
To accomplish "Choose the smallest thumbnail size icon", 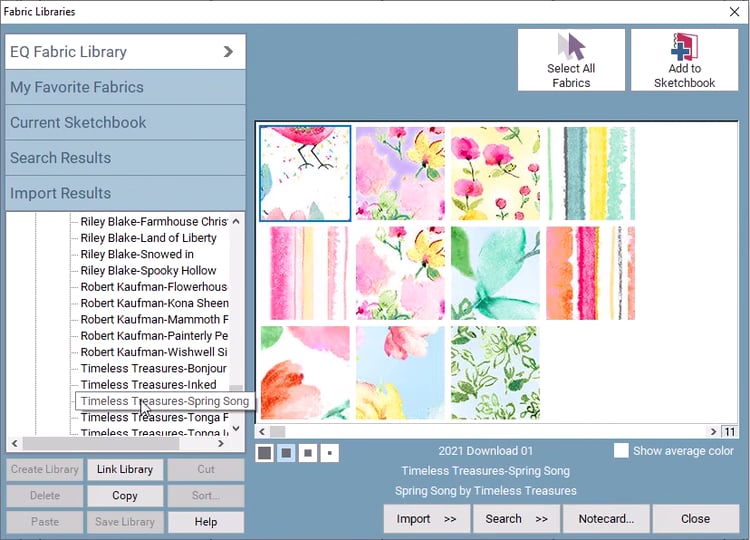I will pos(330,452).
